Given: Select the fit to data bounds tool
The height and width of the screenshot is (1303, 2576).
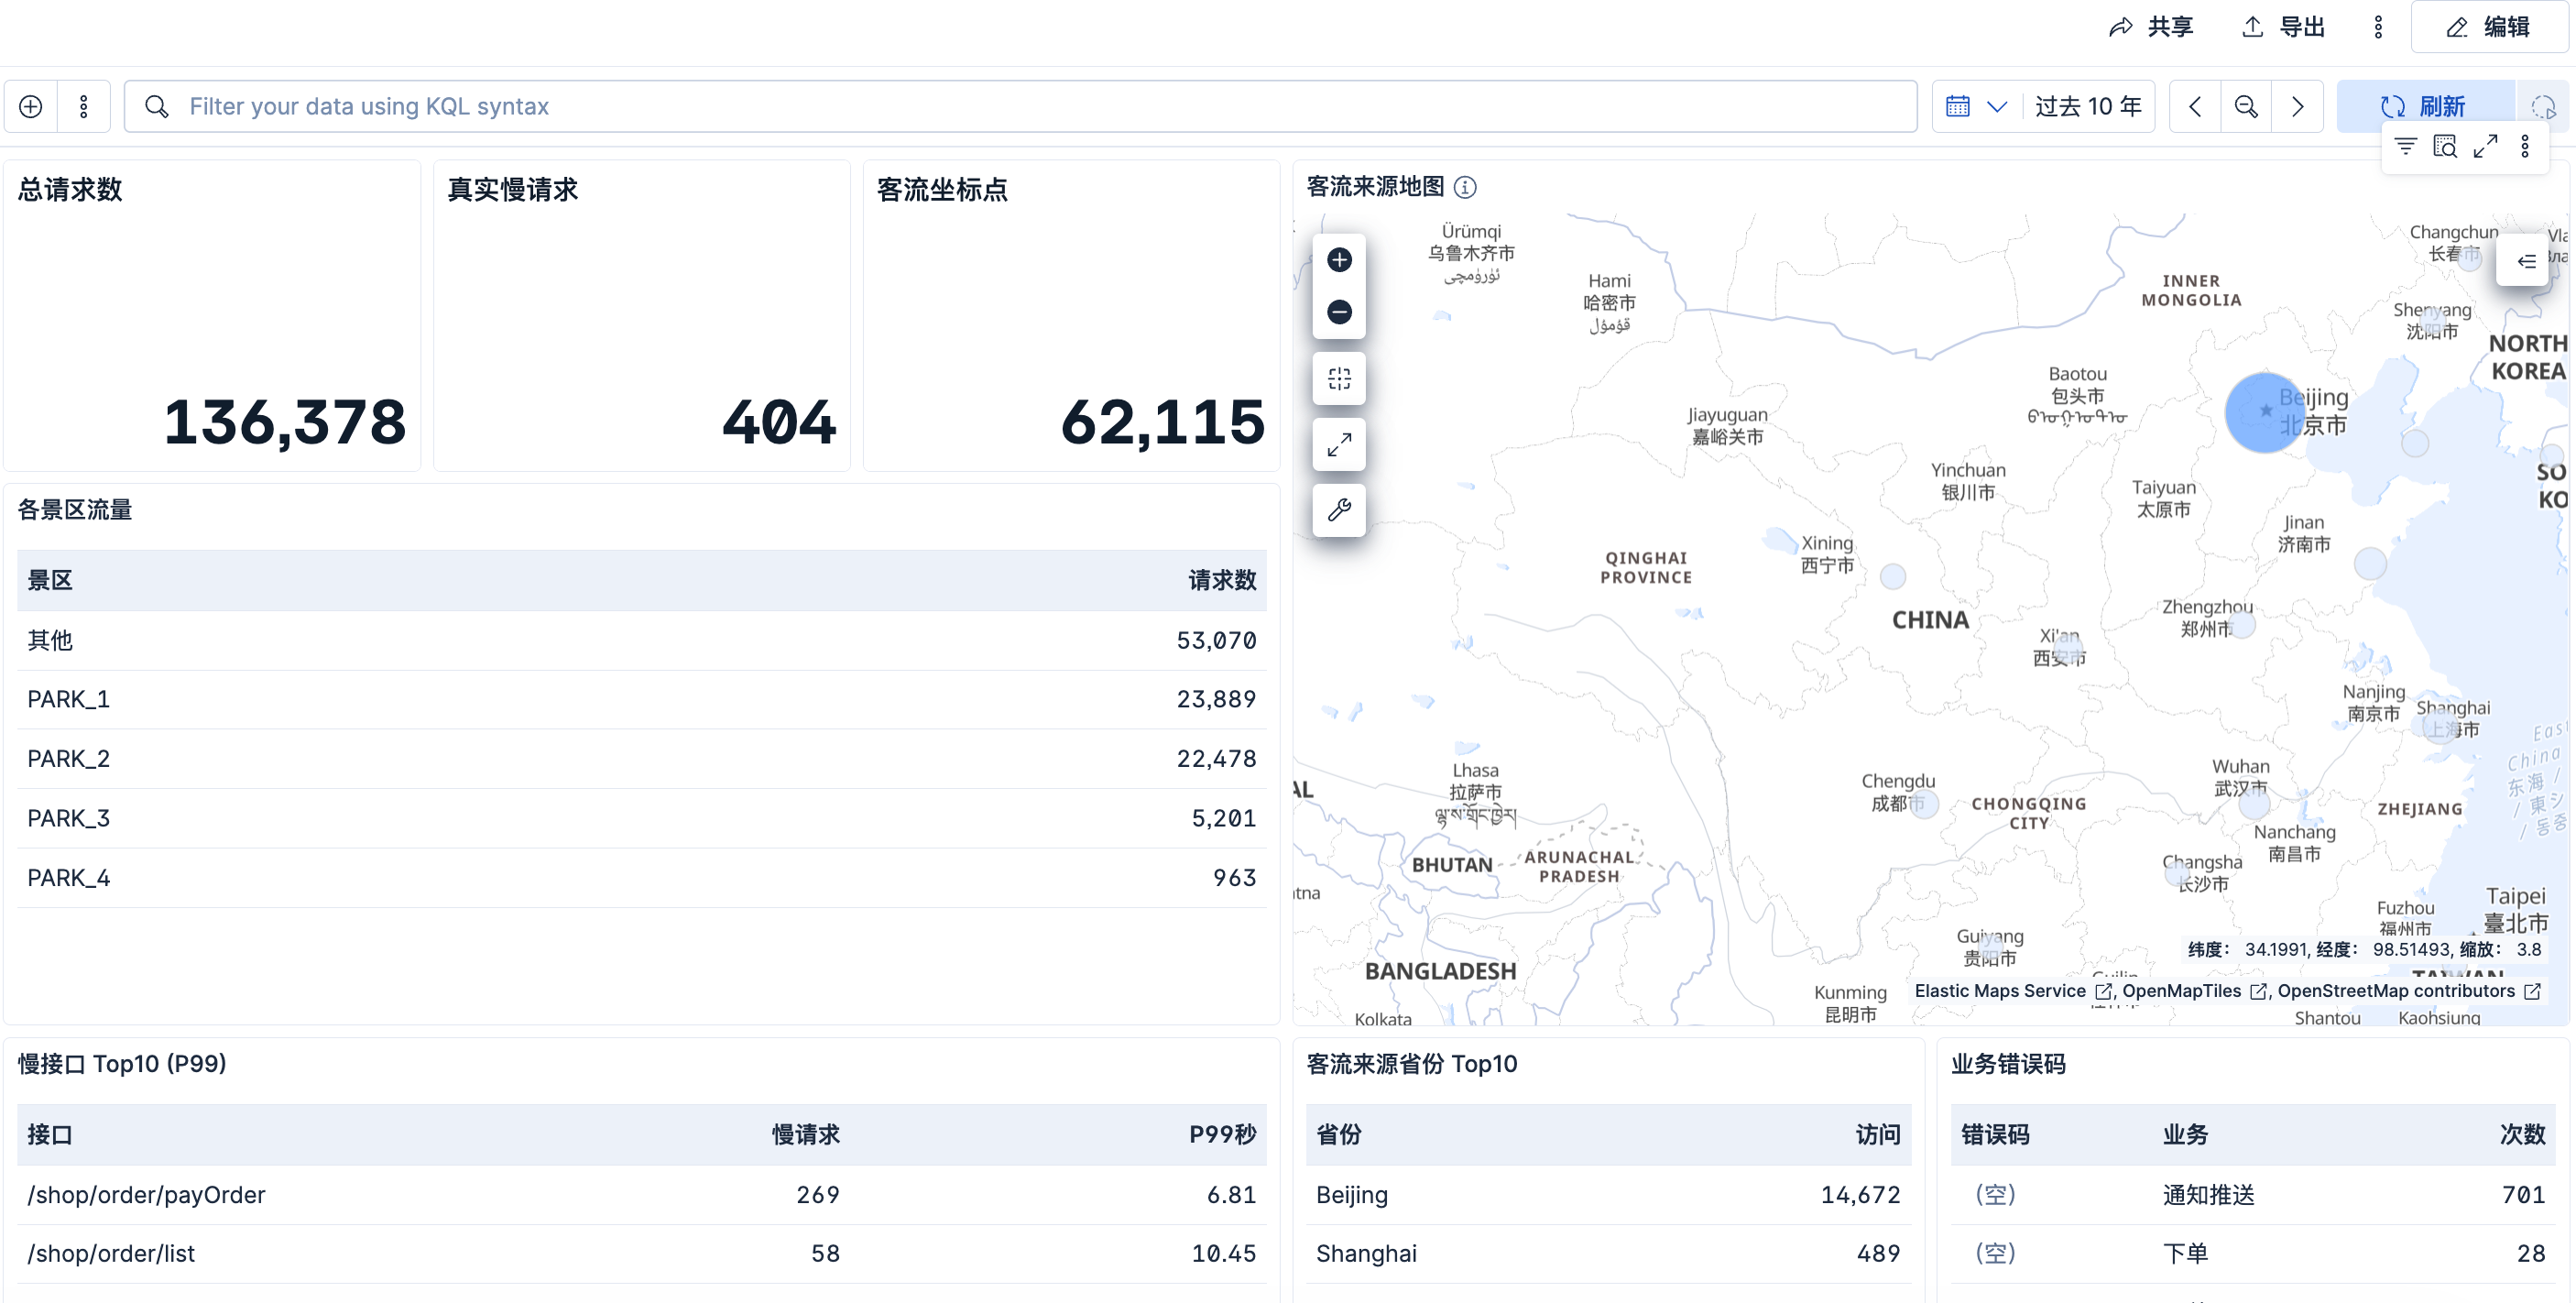Looking at the screenshot, I should pyautogui.click(x=1339, y=378).
